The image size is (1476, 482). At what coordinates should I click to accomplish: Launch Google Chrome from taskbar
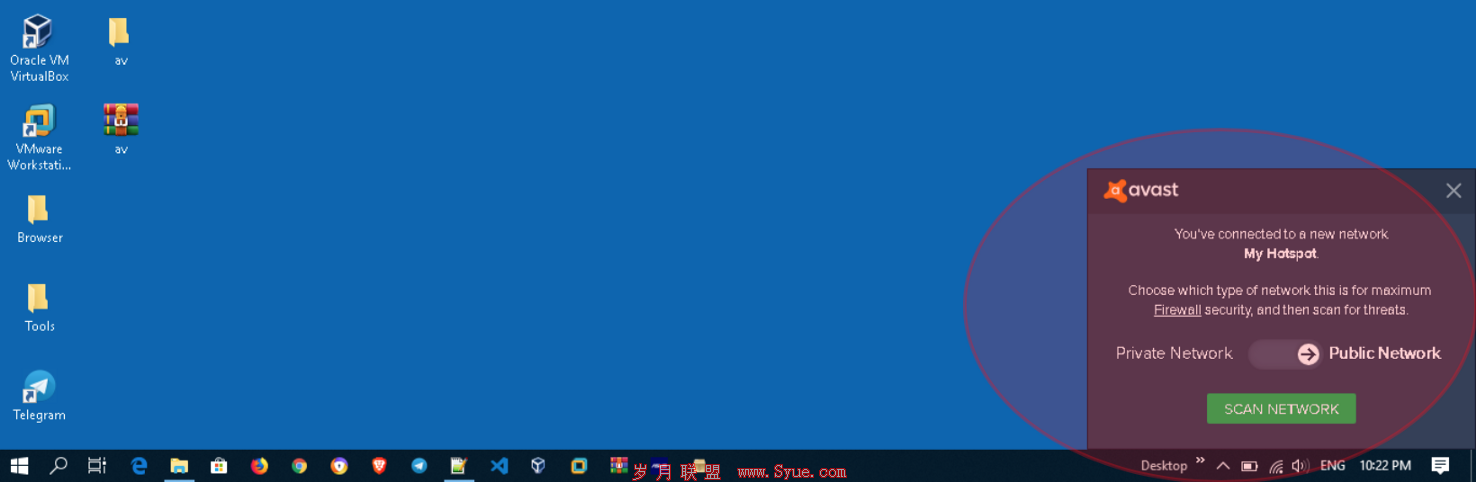click(x=299, y=465)
